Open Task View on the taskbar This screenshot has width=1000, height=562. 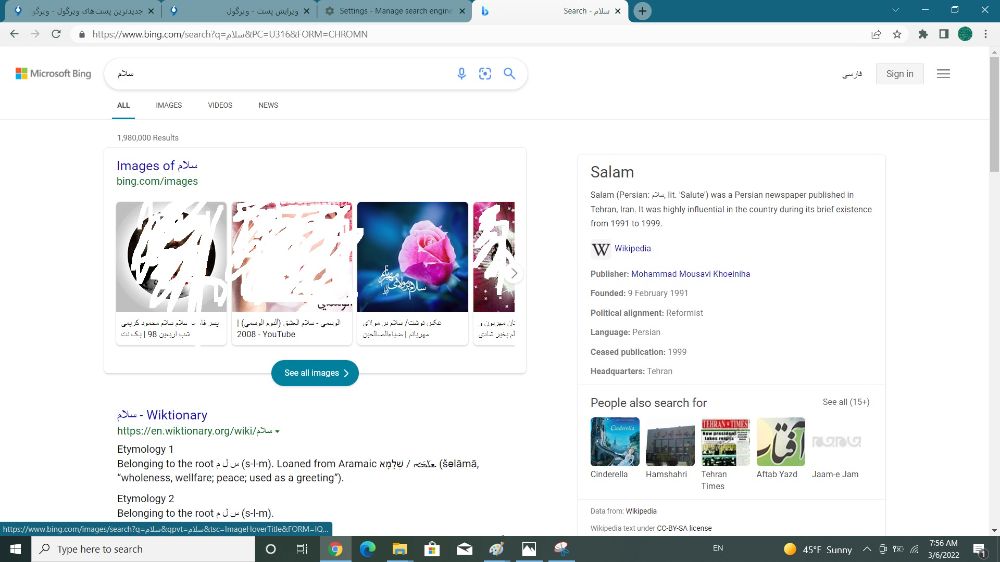coord(302,549)
